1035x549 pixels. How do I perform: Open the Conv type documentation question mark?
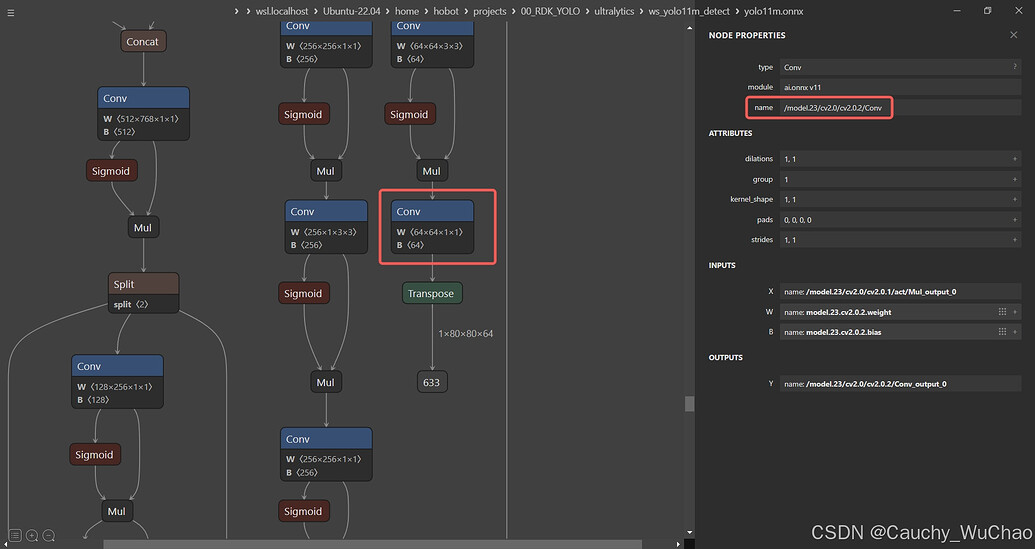pyautogui.click(x=1014, y=67)
